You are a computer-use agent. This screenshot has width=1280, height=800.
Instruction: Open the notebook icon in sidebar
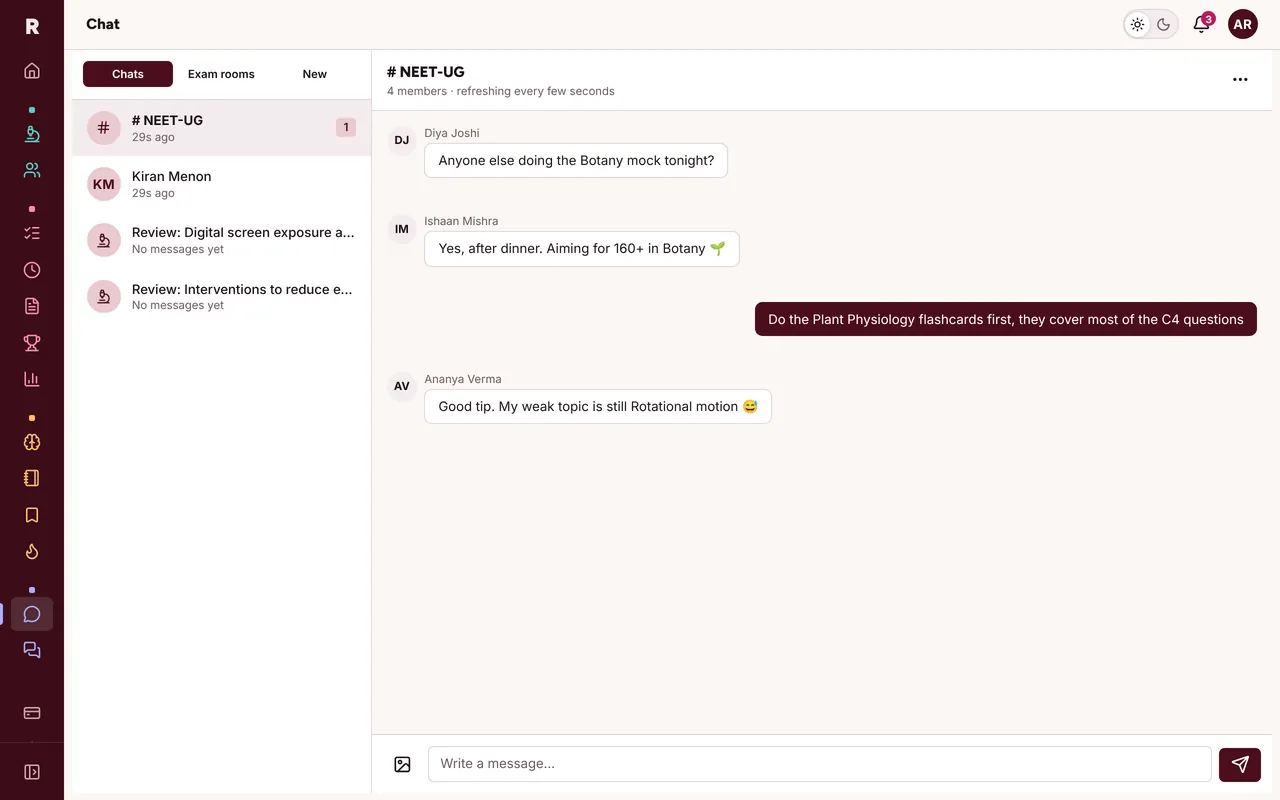32,478
